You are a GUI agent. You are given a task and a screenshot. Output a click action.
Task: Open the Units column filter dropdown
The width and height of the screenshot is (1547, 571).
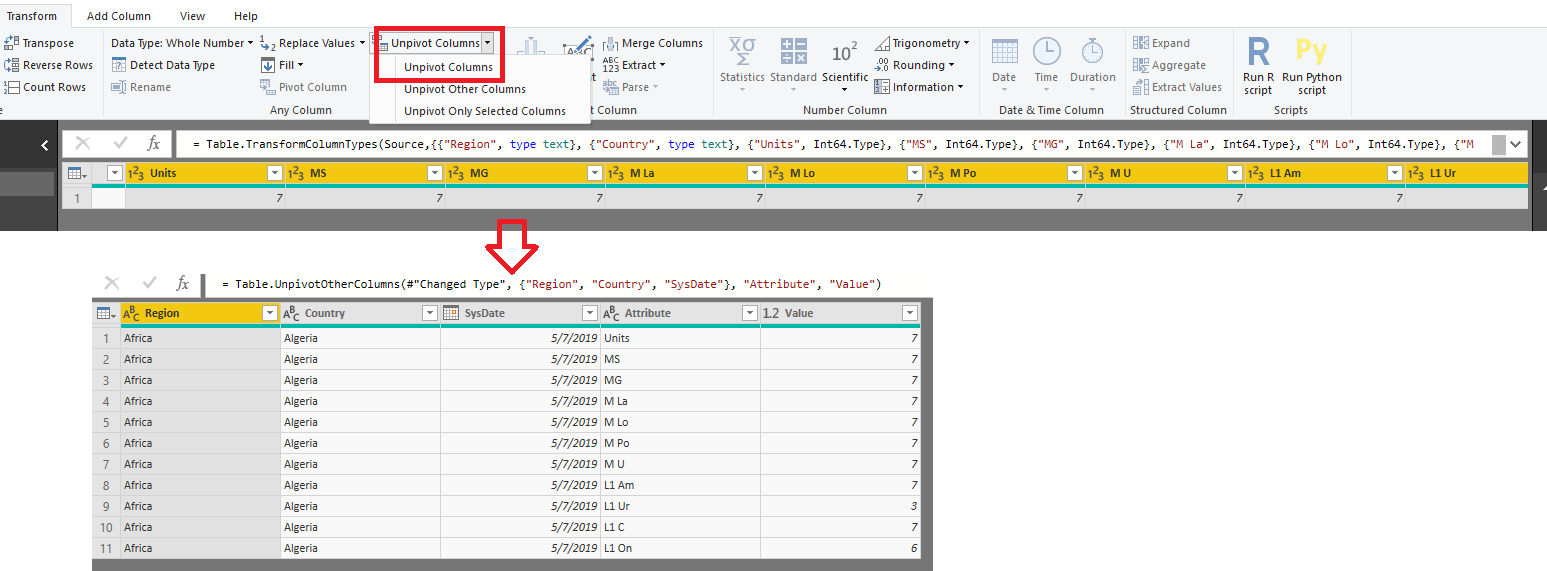(275, 173)
